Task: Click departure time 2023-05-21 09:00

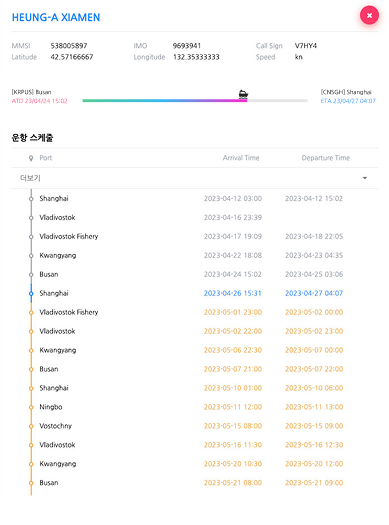Action: pyautogui.click(x=314, y=483)
